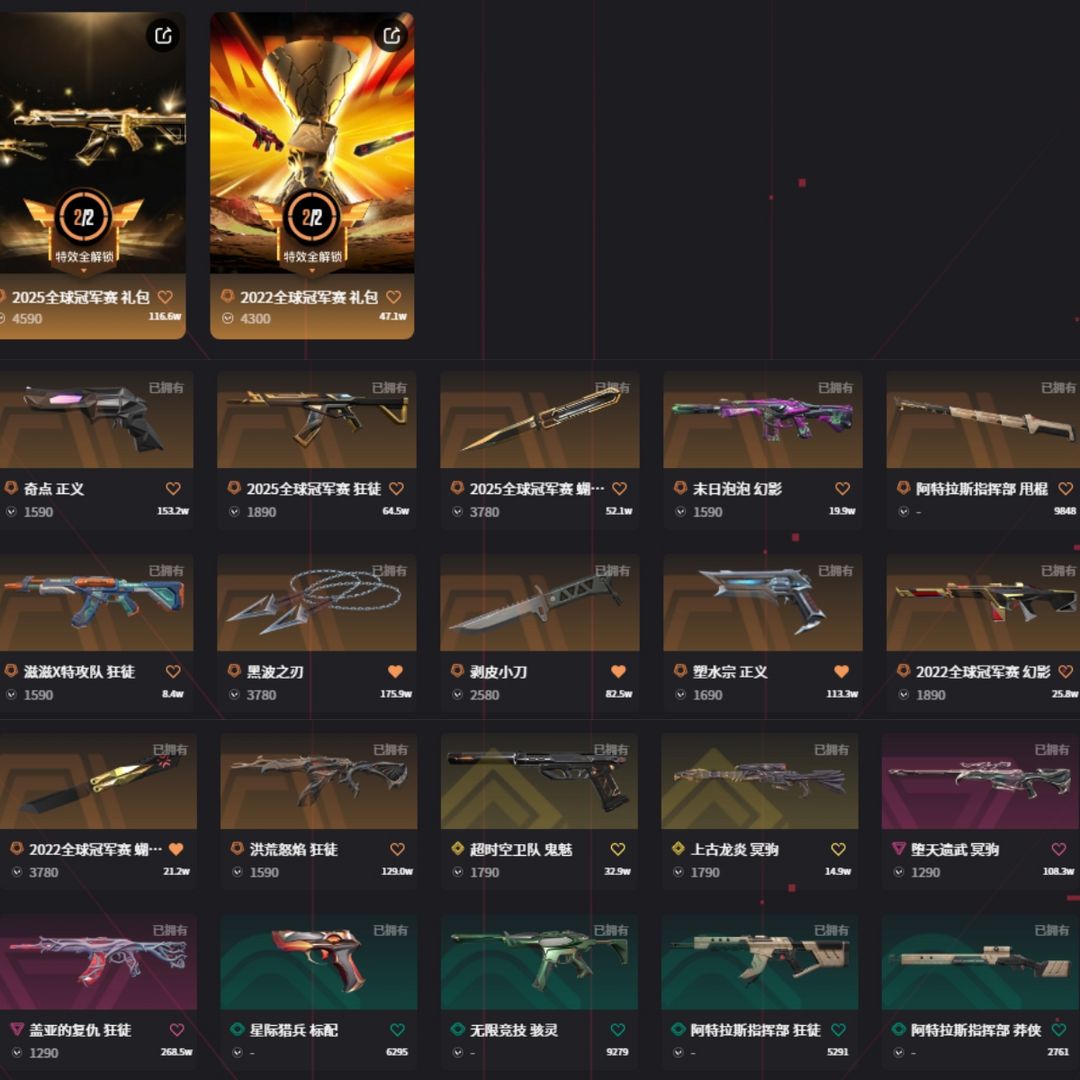Toggle heart on 奇点 正义 skin
Image resolution: width=1080 pixels, height=1080 pixels.
(x=173, y=488)
